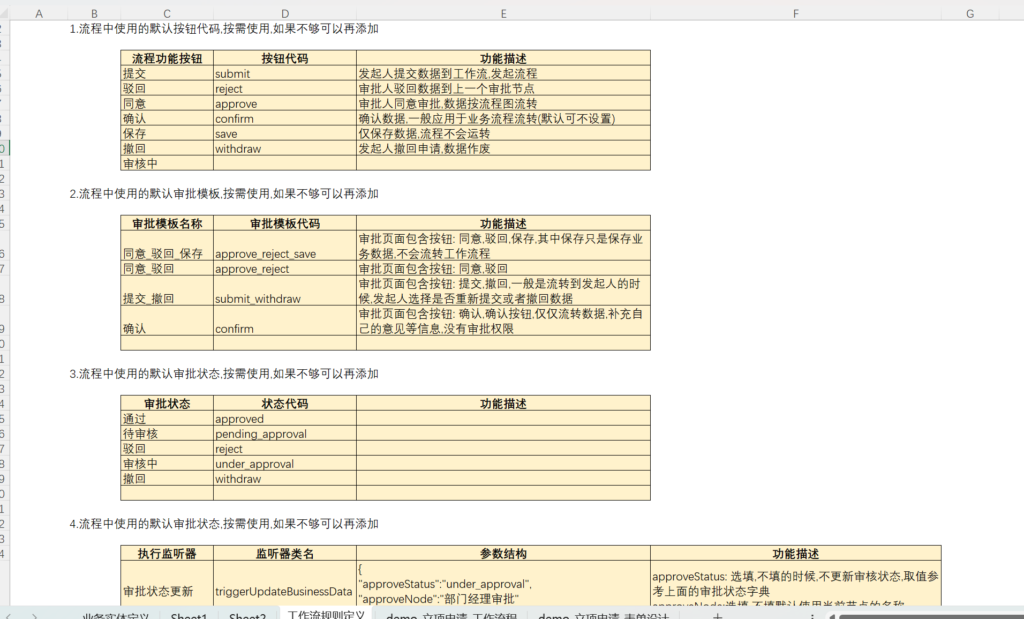This screenshot has height=619, width=1024.
Task: Select the '状态代码' header cell
Action: coord(285,404)
